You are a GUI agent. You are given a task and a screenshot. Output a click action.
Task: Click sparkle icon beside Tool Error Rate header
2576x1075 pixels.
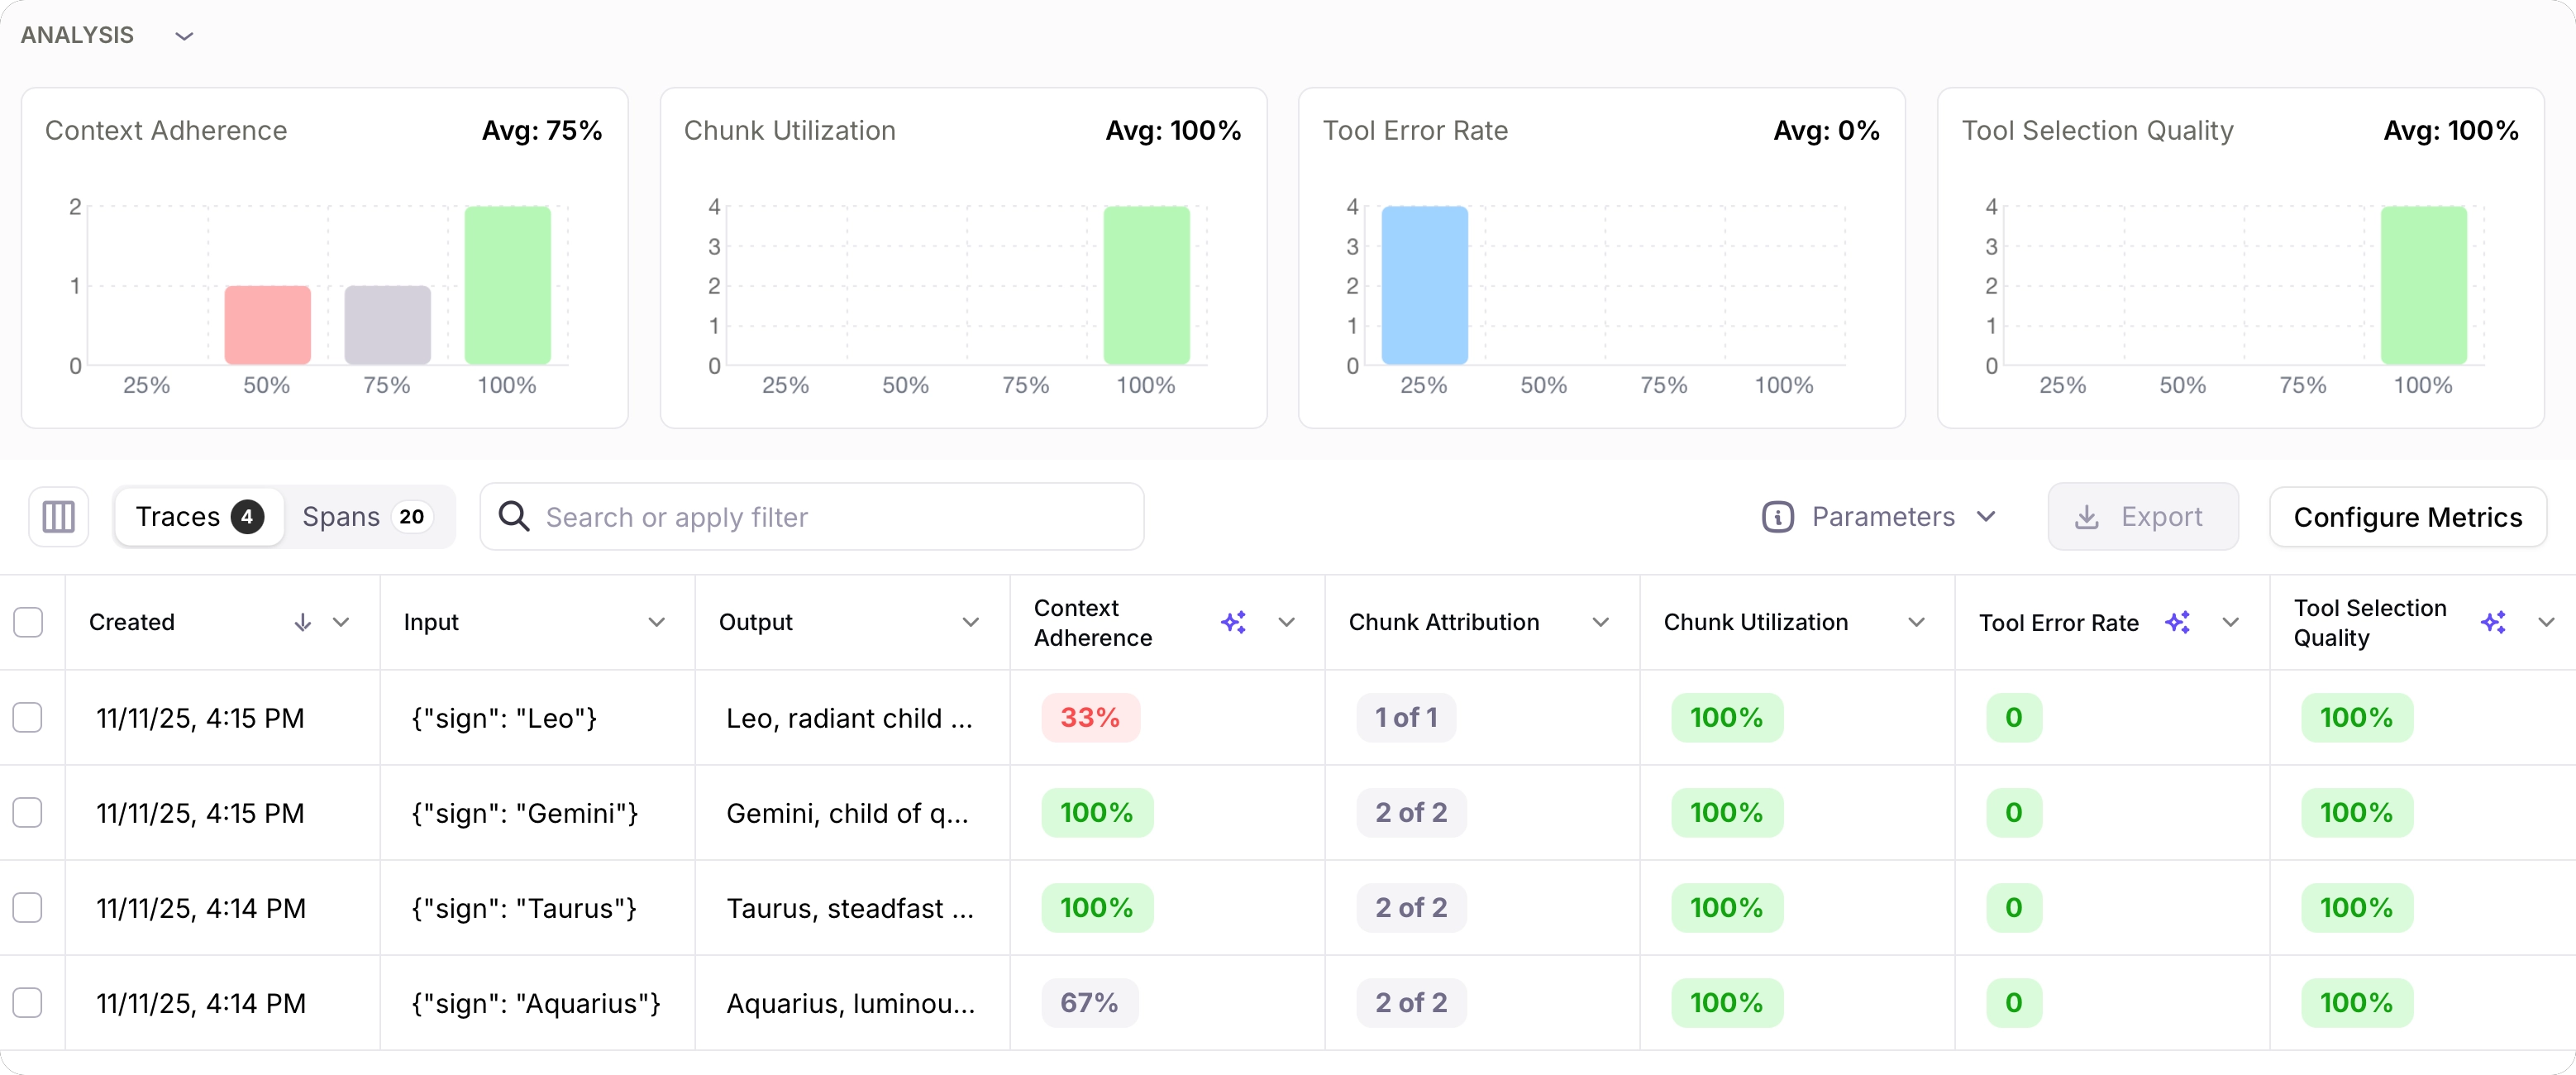coord(2177,622)
